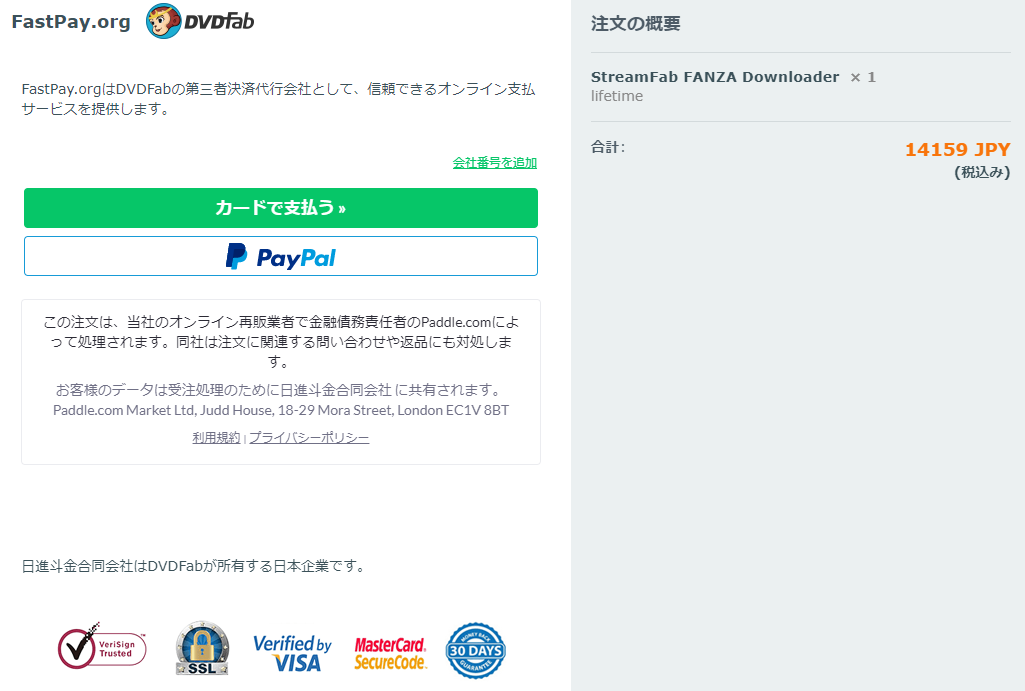Click the 30 Days money-back guarantee badge
Image resolution: width=1025 pixels, height=691 pixels.
point(476,650)
